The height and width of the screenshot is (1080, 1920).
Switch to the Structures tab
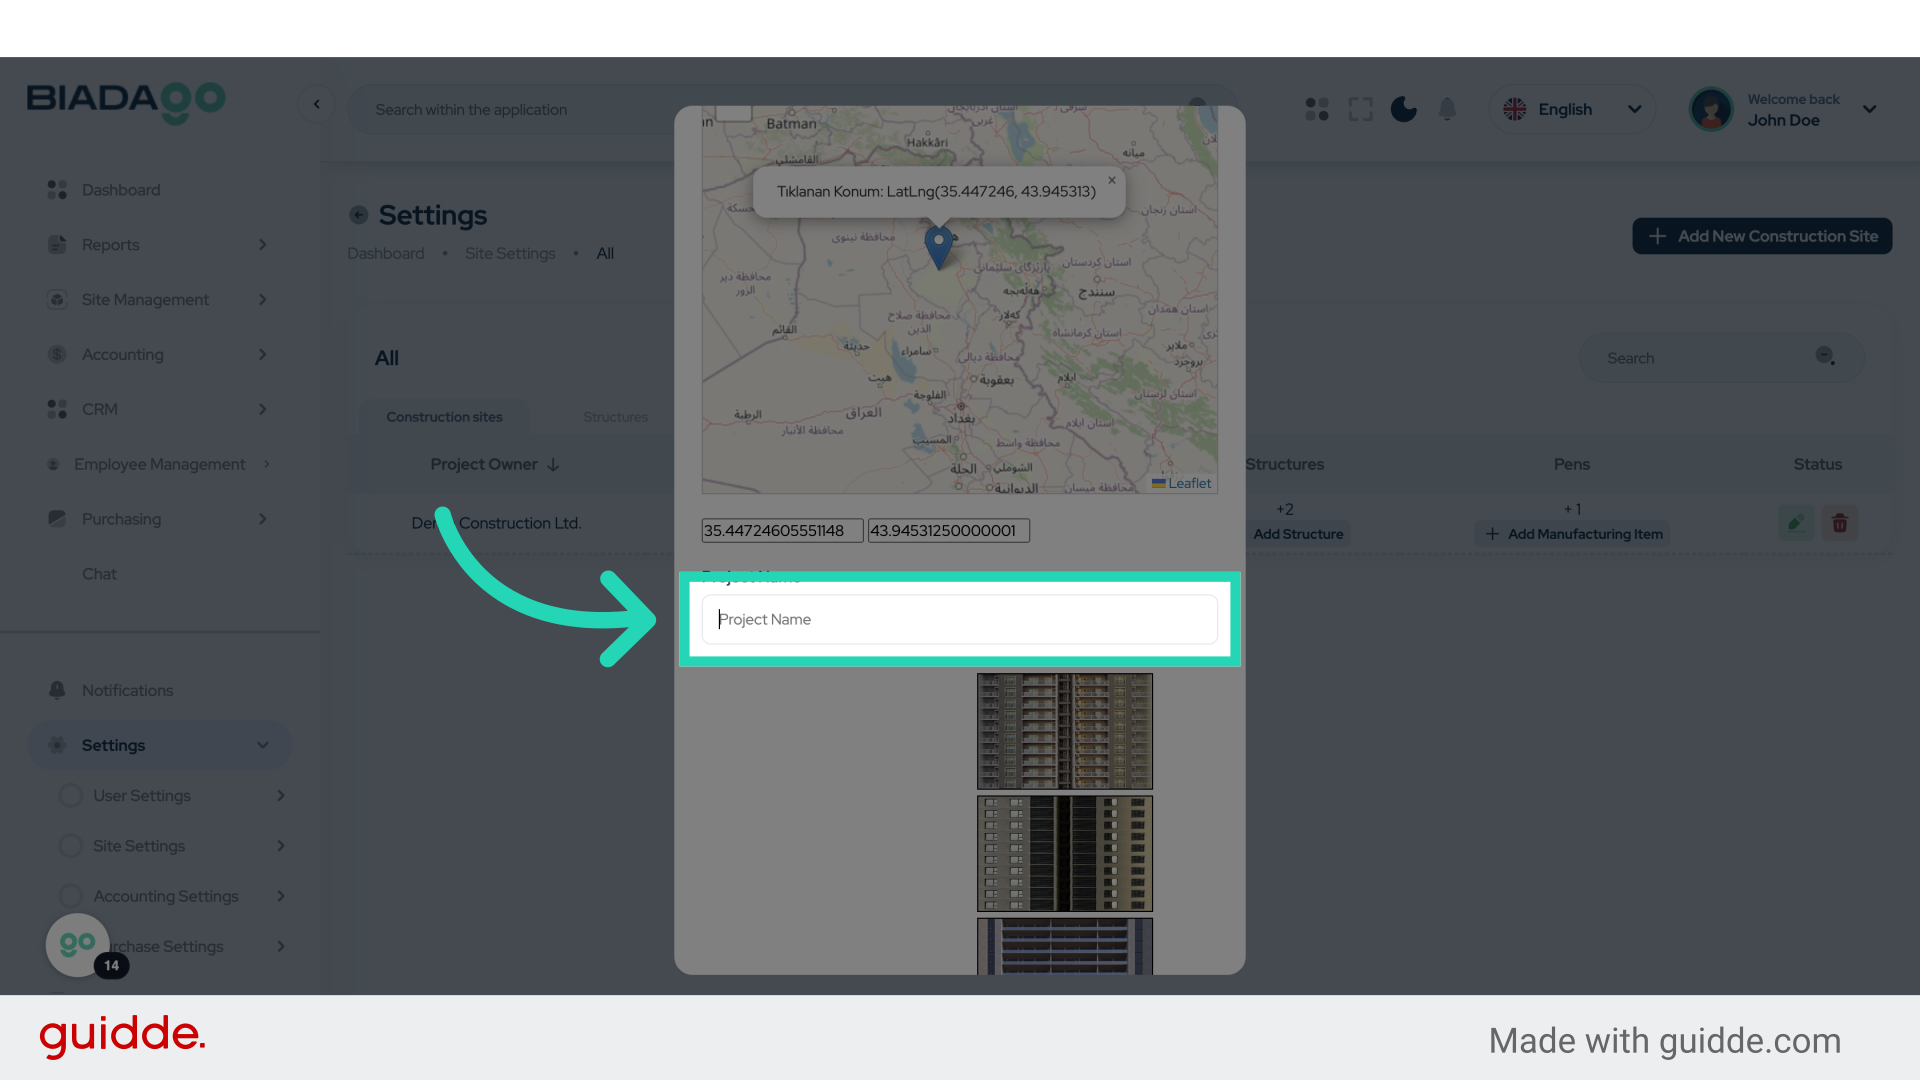(614, 417)
